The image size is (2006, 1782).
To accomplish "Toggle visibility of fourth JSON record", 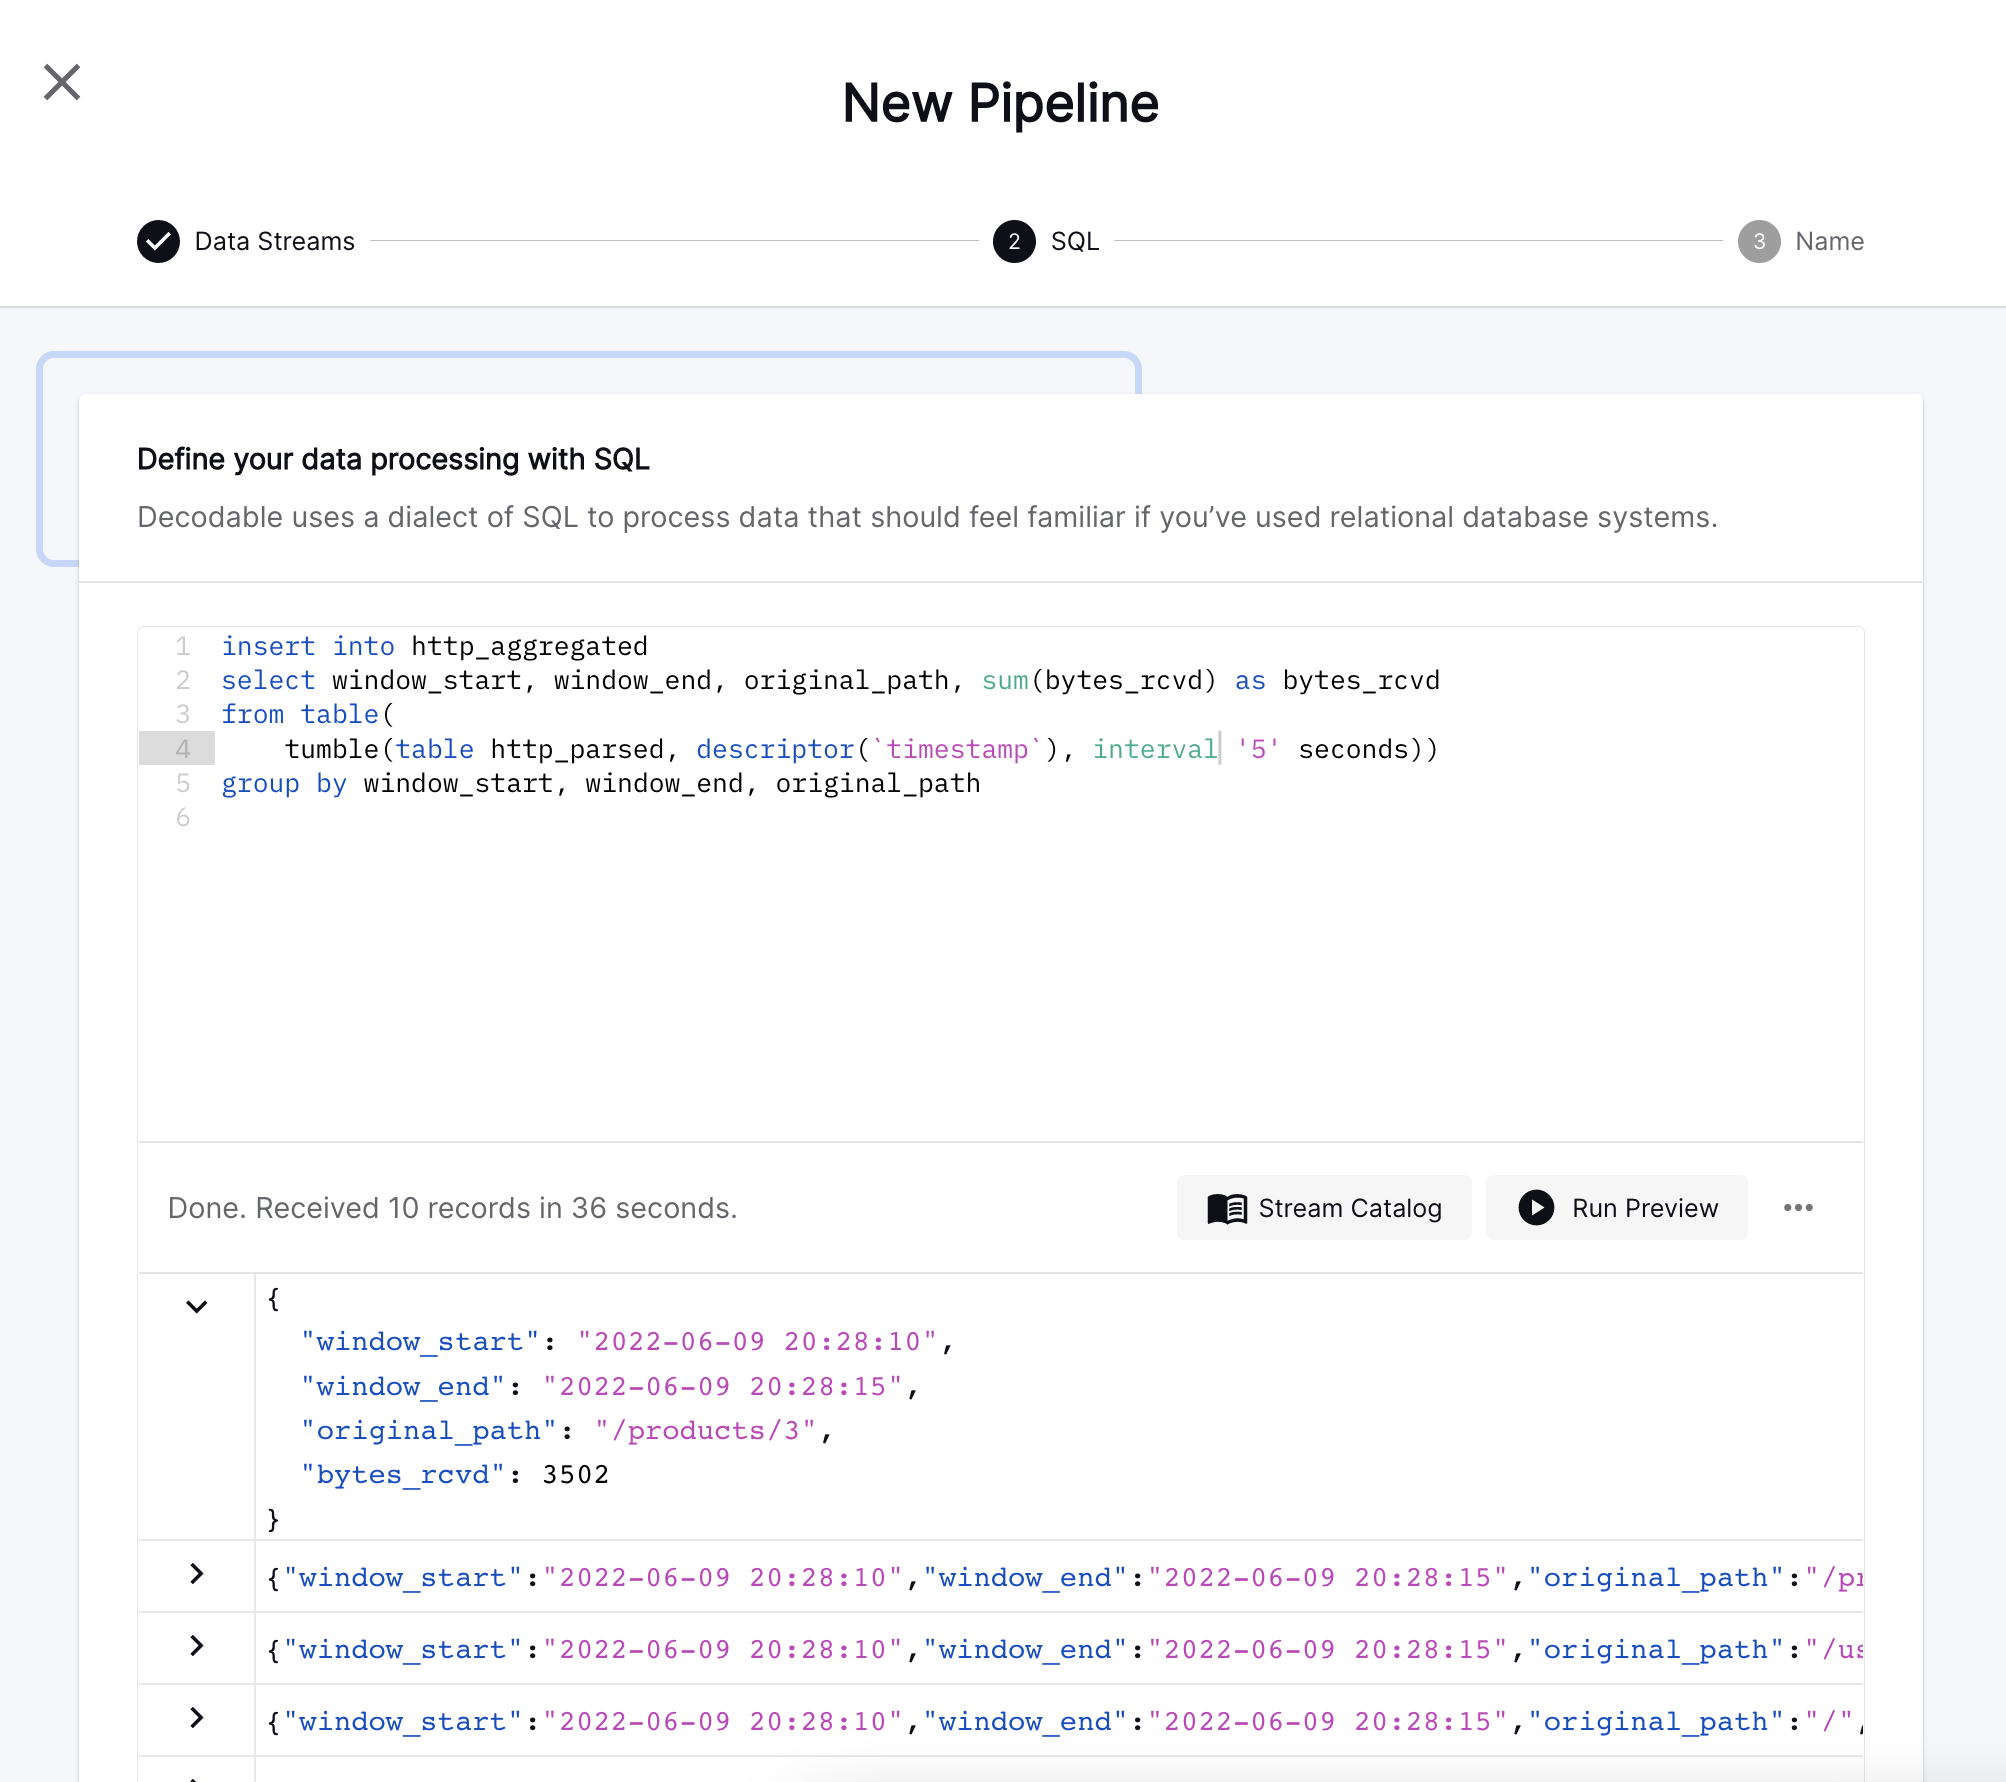I will click(x=194, y=1715).
